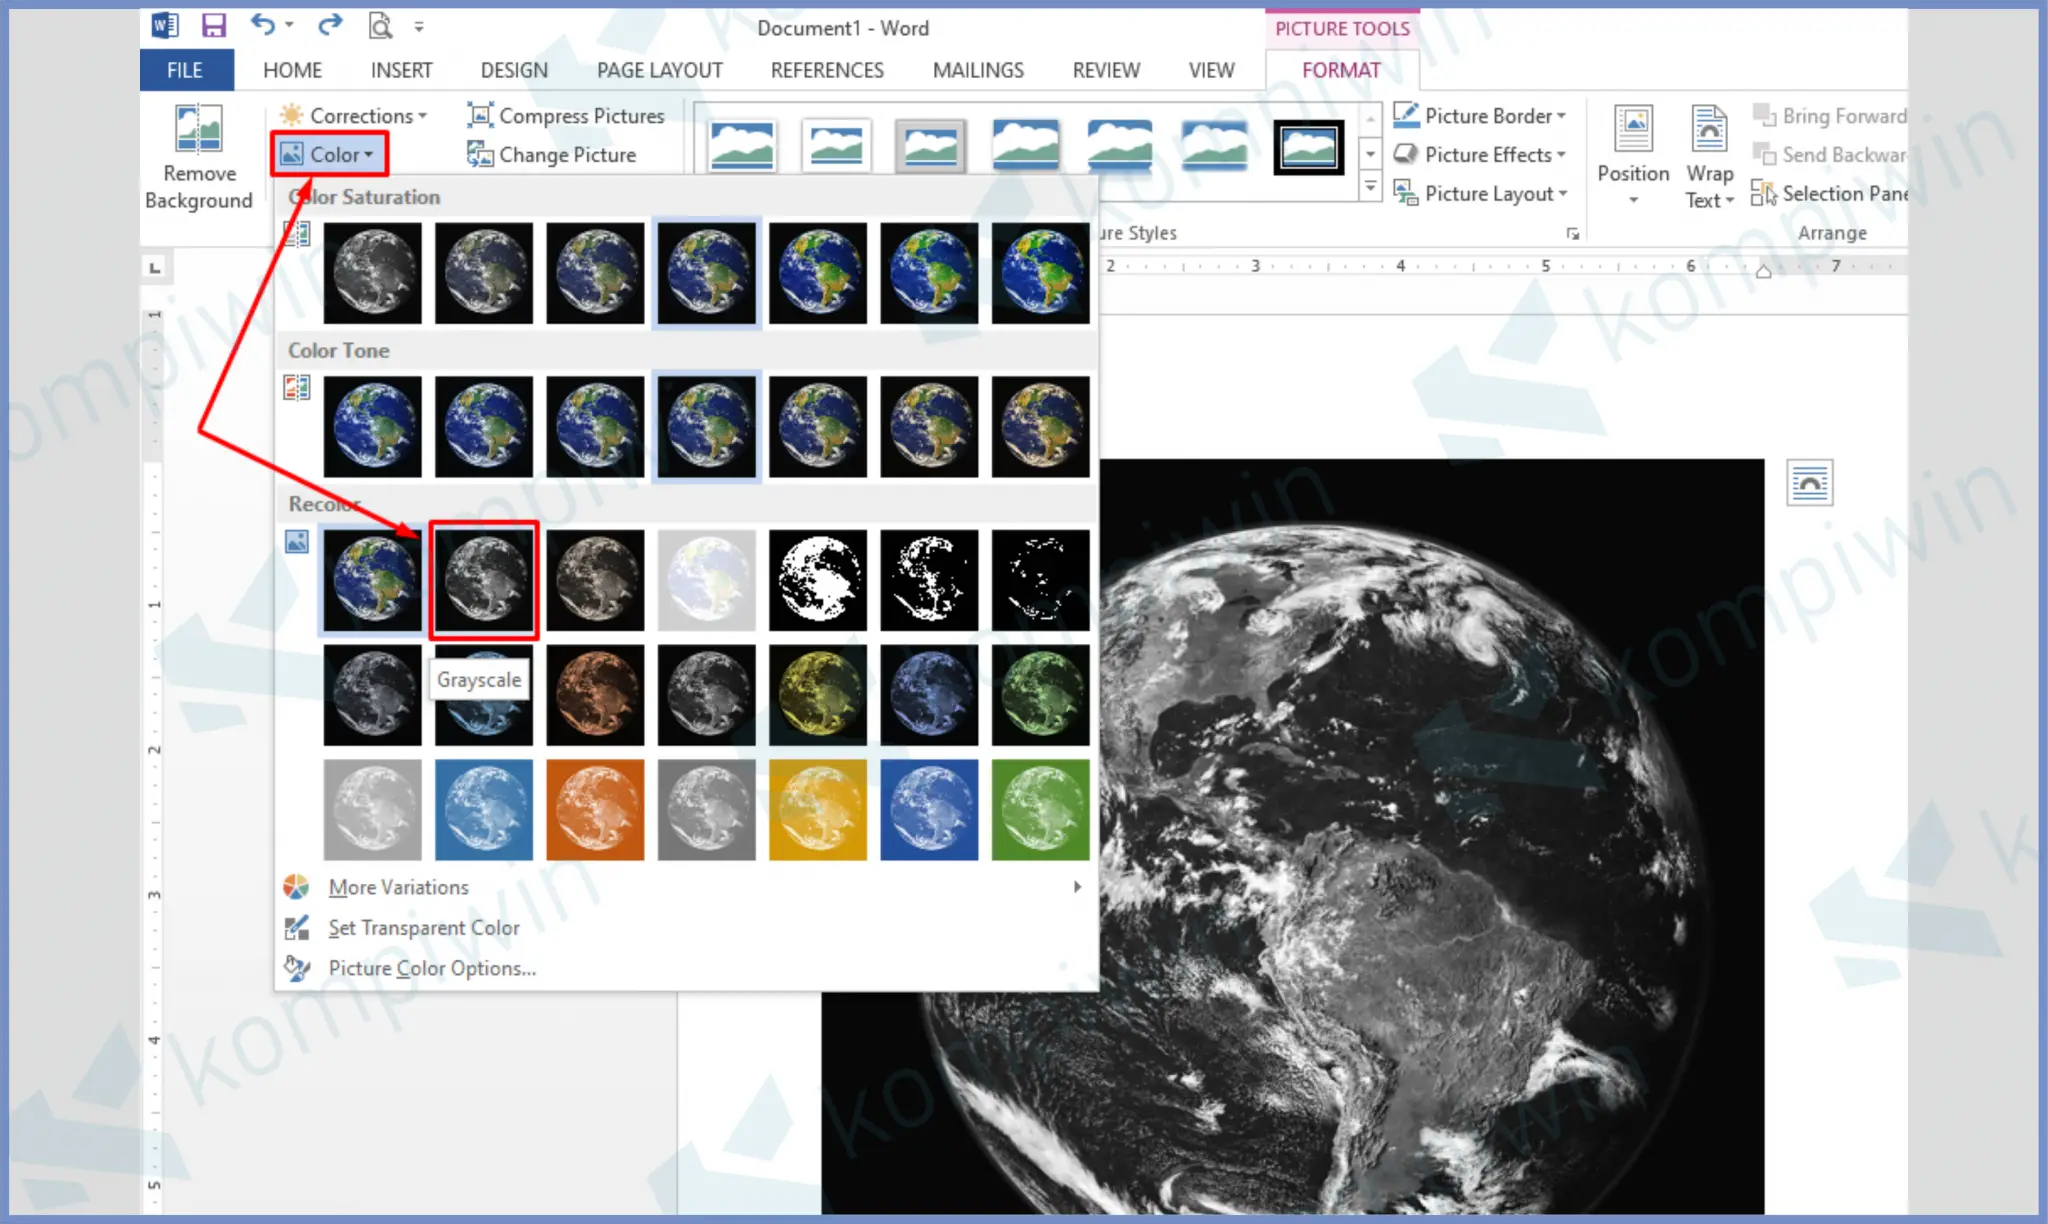
Task: Click the Set Transparent Color tool
Action: [x=423, y=928]
